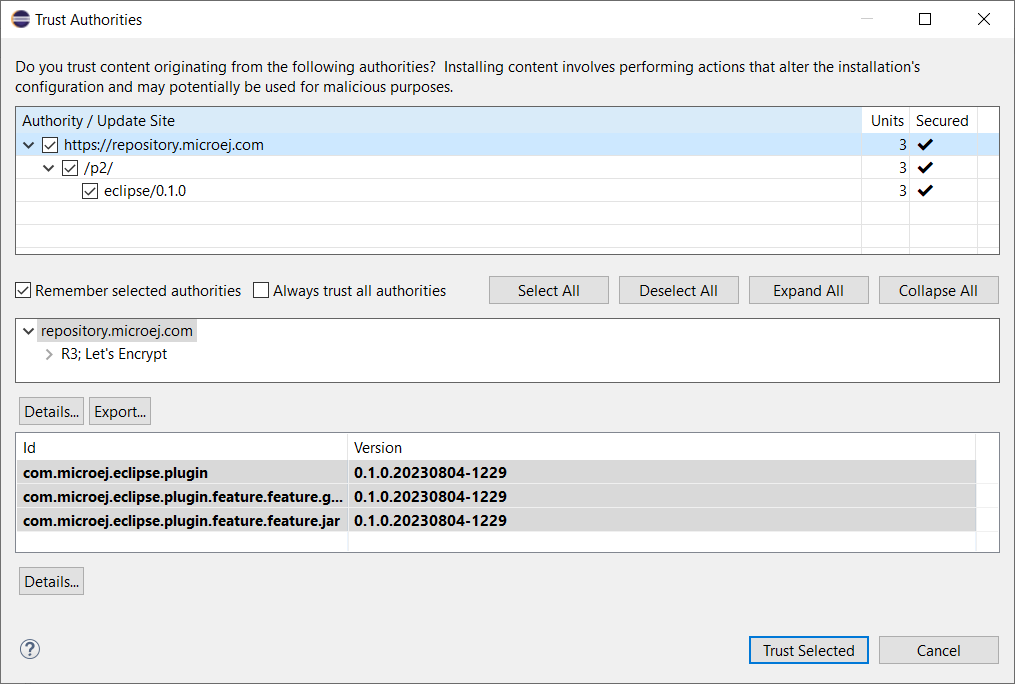The width and height of the screenshot is (1015, 684).
Task: Click the Version column header
Action: pyautogui.click(x=378, y=448)
